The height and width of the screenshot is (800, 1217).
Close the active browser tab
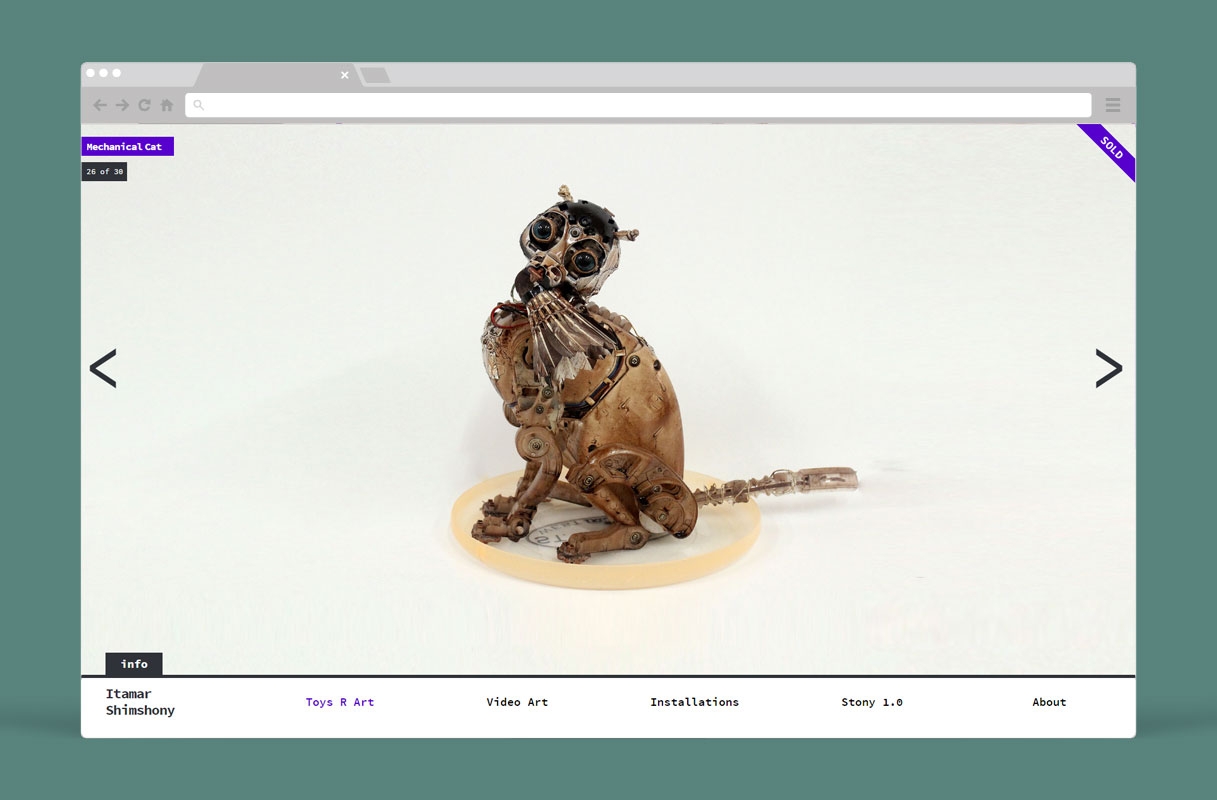(345, 75)
